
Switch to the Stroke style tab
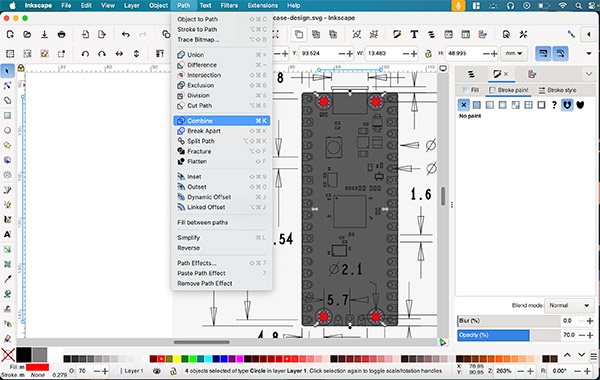click(x=557, y=90)
